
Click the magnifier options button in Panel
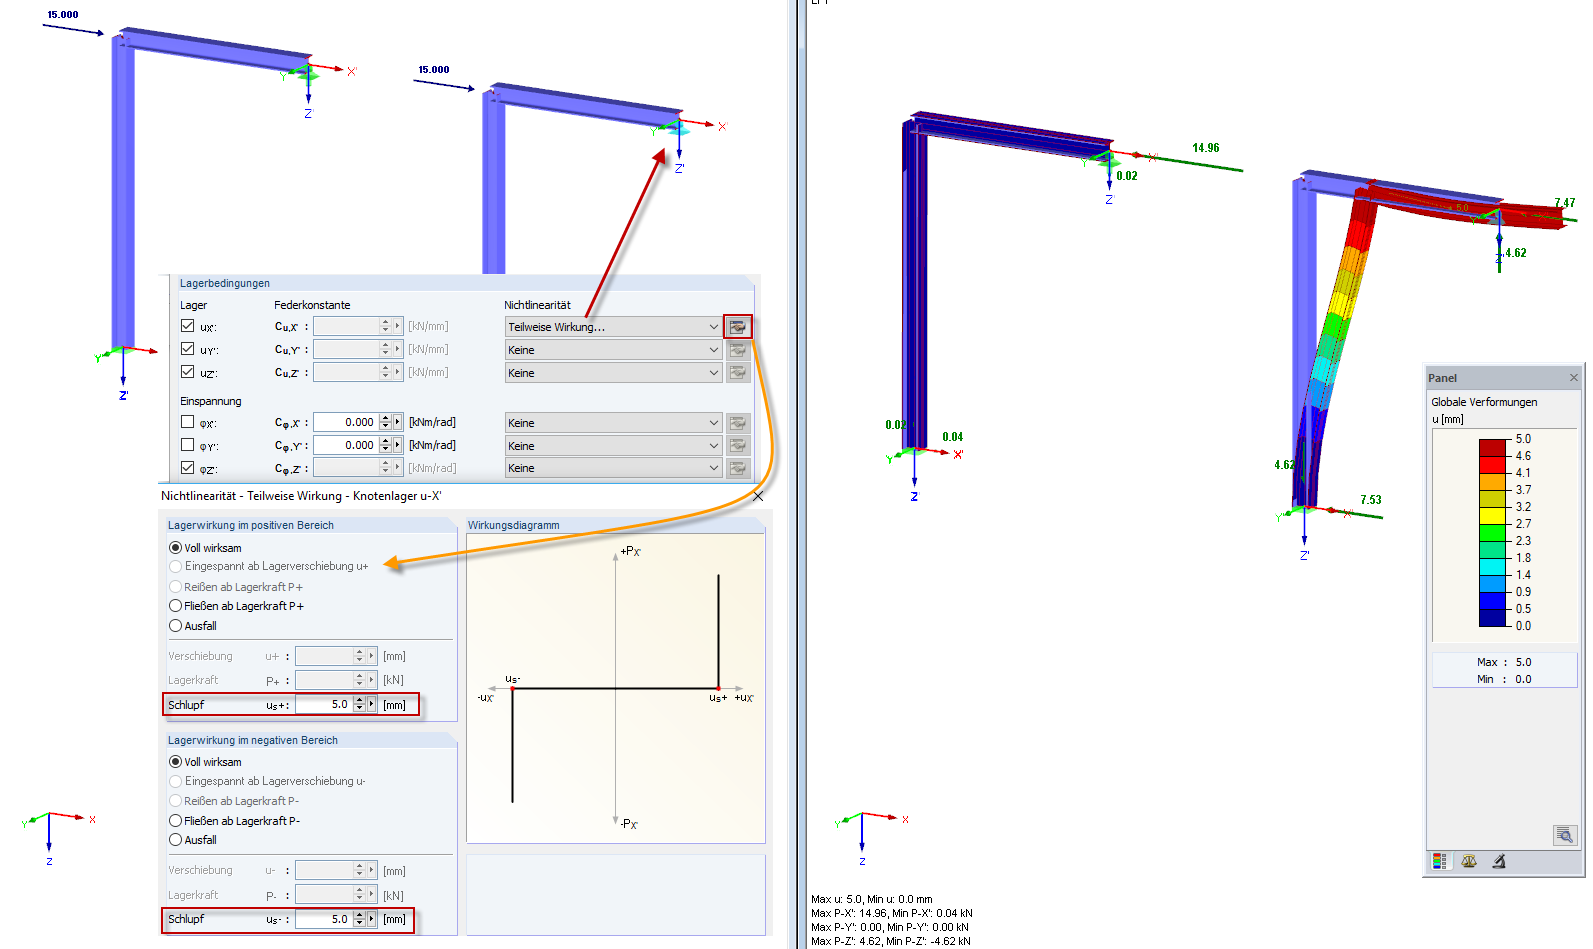(x=1565, y=835)
